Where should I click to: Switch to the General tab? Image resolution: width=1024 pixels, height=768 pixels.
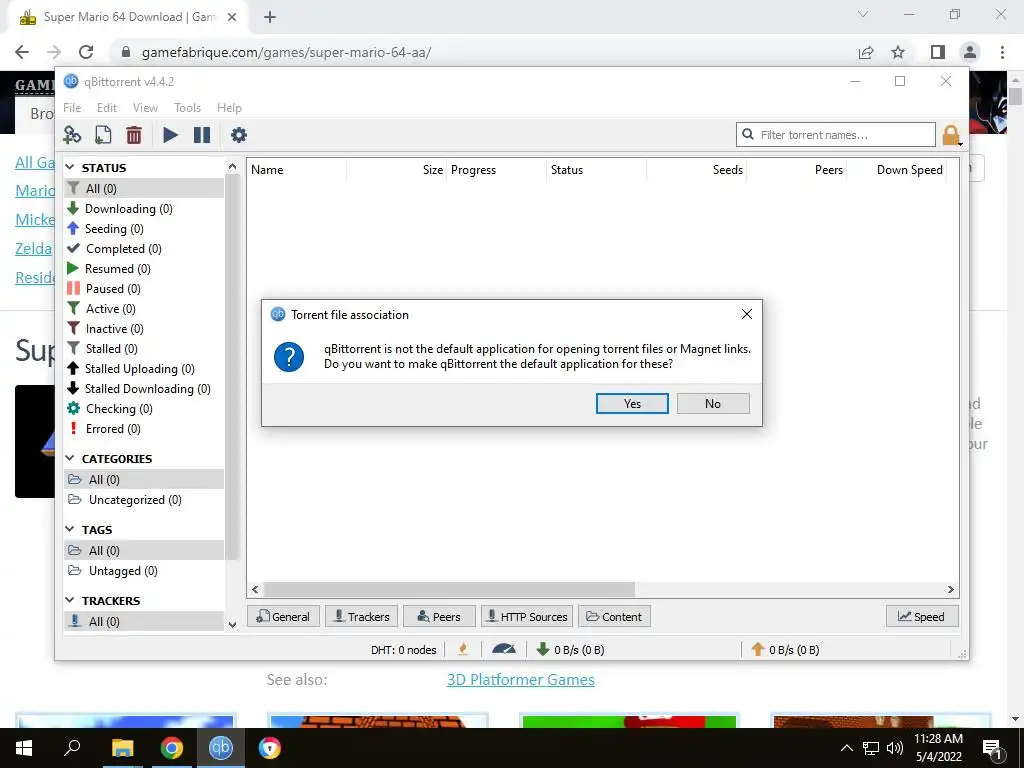click(x=283, y=616)
